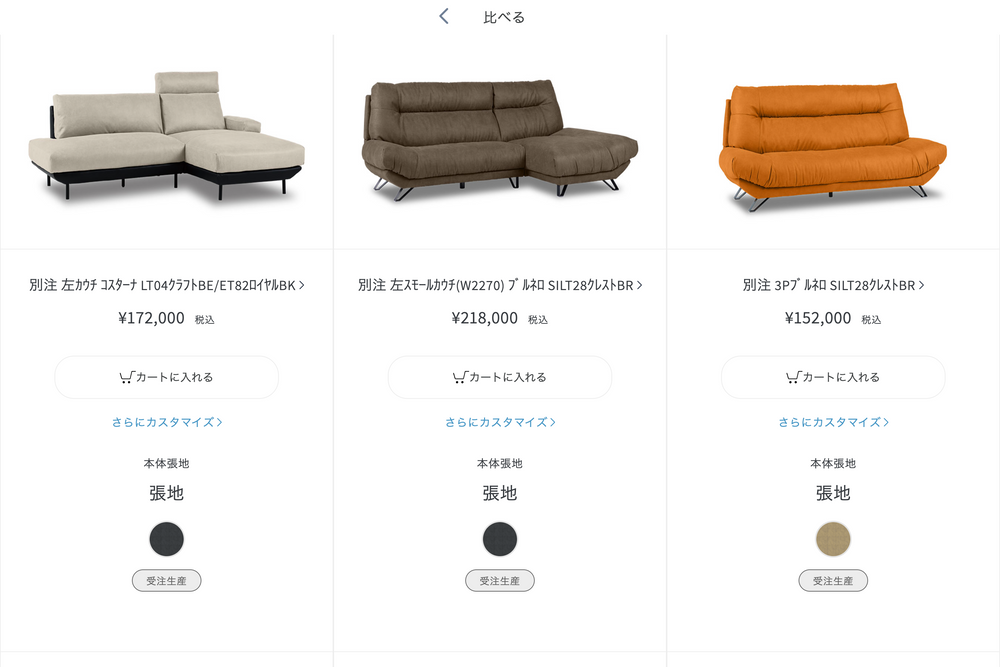Image resolution: width=1000 pixels, height=667 pixels.
Task: Add the ¥218,000 brown couch to cart
Action: pyautogui.click(x=500, y=377)
